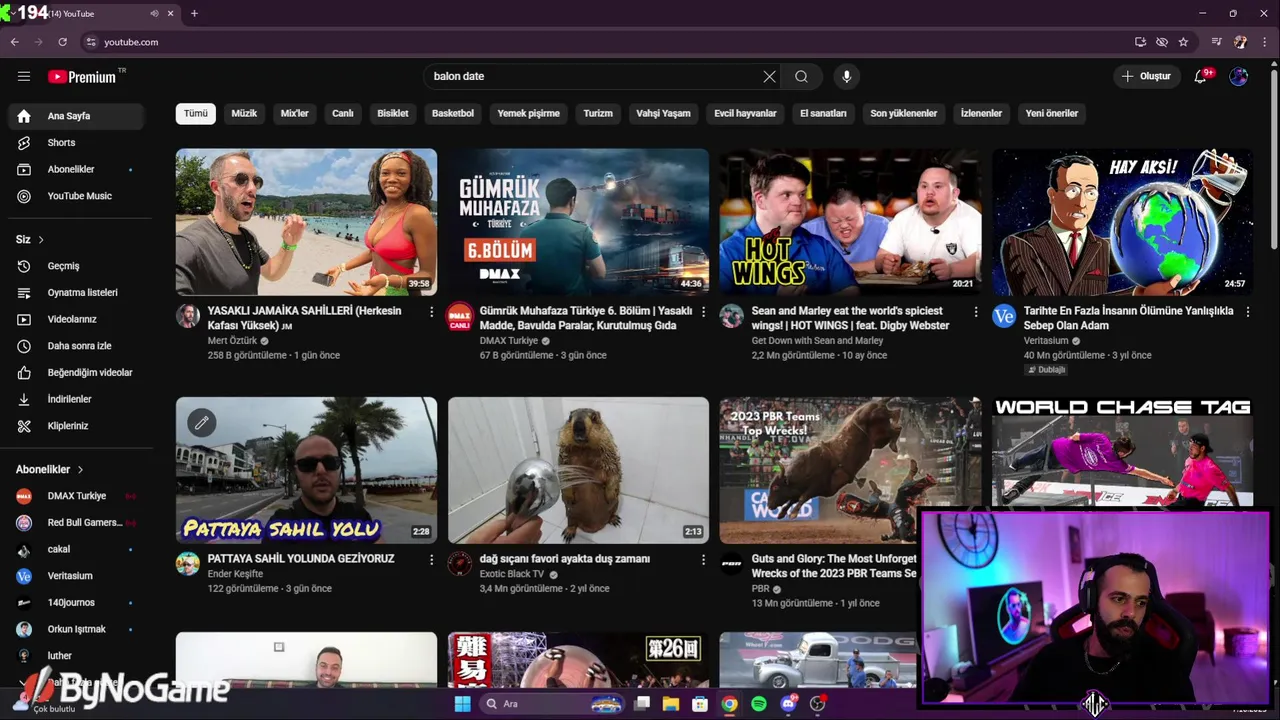The image size is (1280, 720).
Task: Open the notifications bell
Action: pyautogui.click(x=1201, y=76)
